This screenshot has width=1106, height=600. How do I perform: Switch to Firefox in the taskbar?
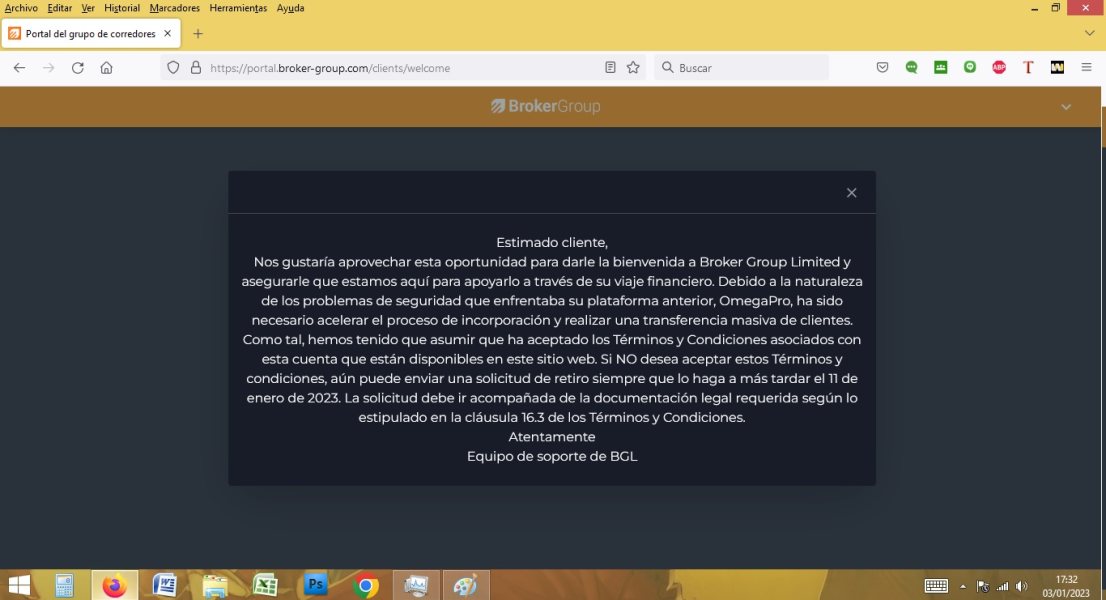(114, 585)
